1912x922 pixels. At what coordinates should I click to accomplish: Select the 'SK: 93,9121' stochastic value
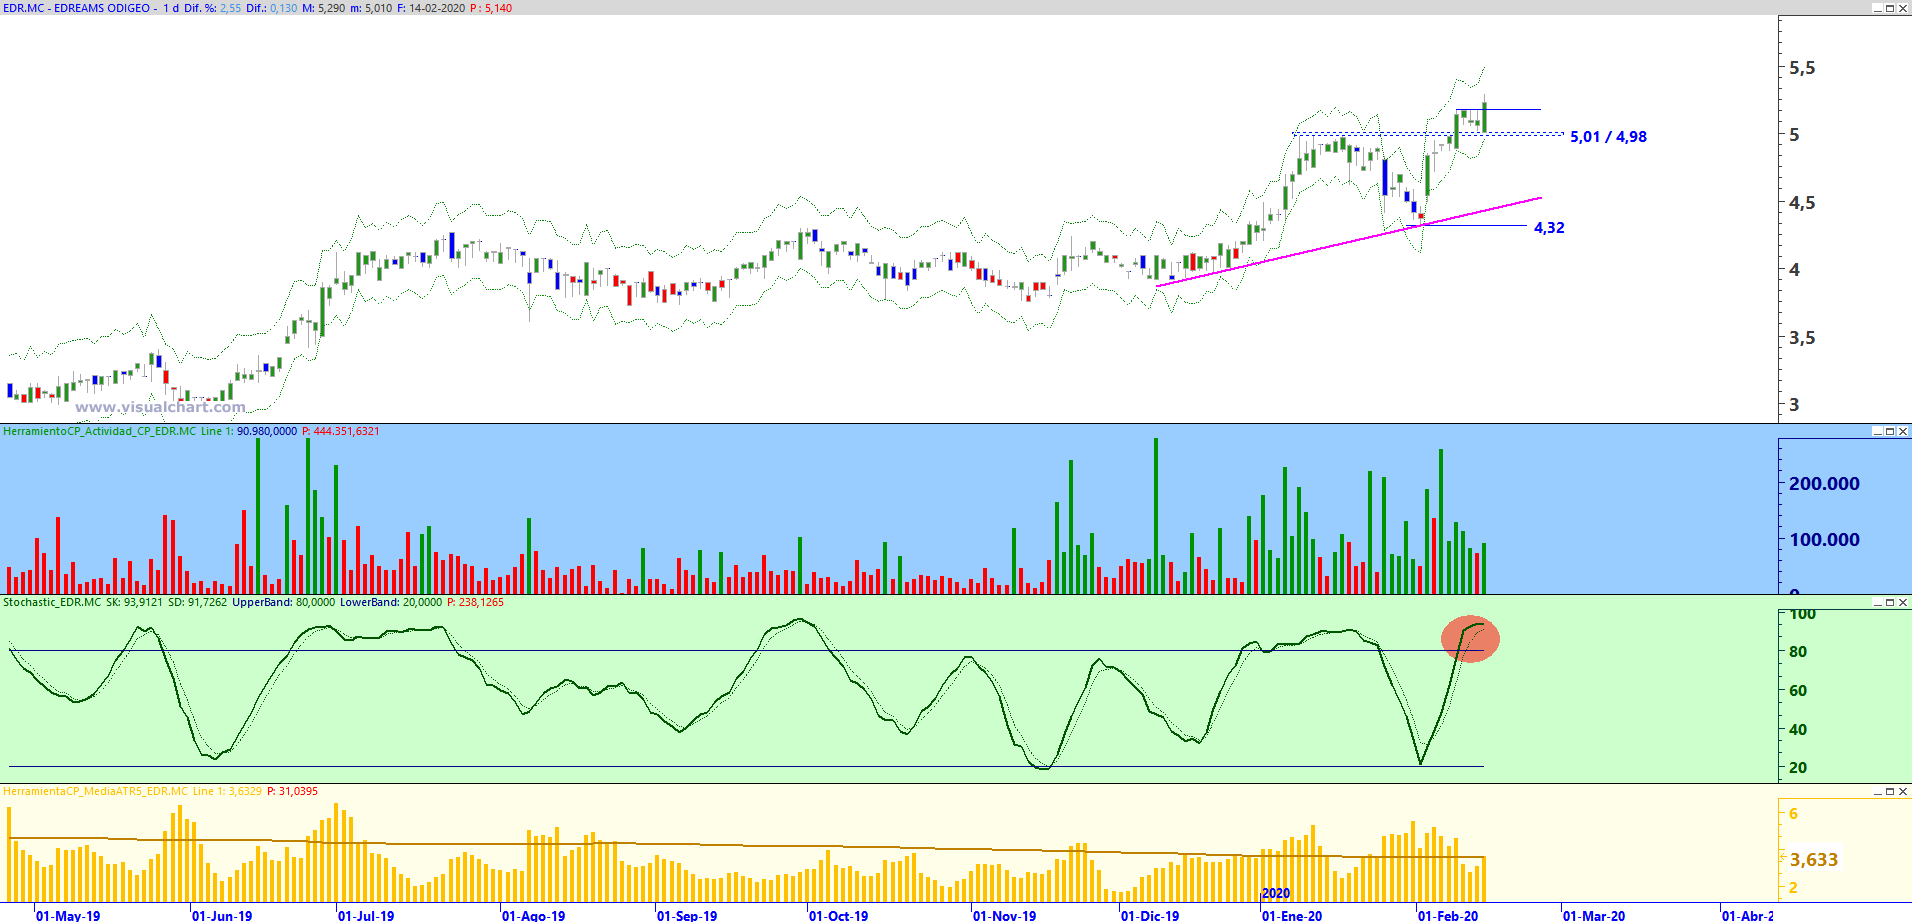(134, 602)
